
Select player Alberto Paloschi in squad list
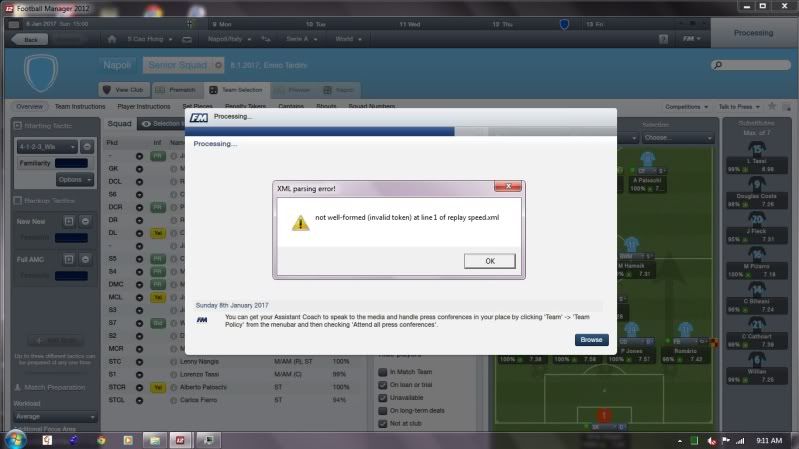[203, 387]
